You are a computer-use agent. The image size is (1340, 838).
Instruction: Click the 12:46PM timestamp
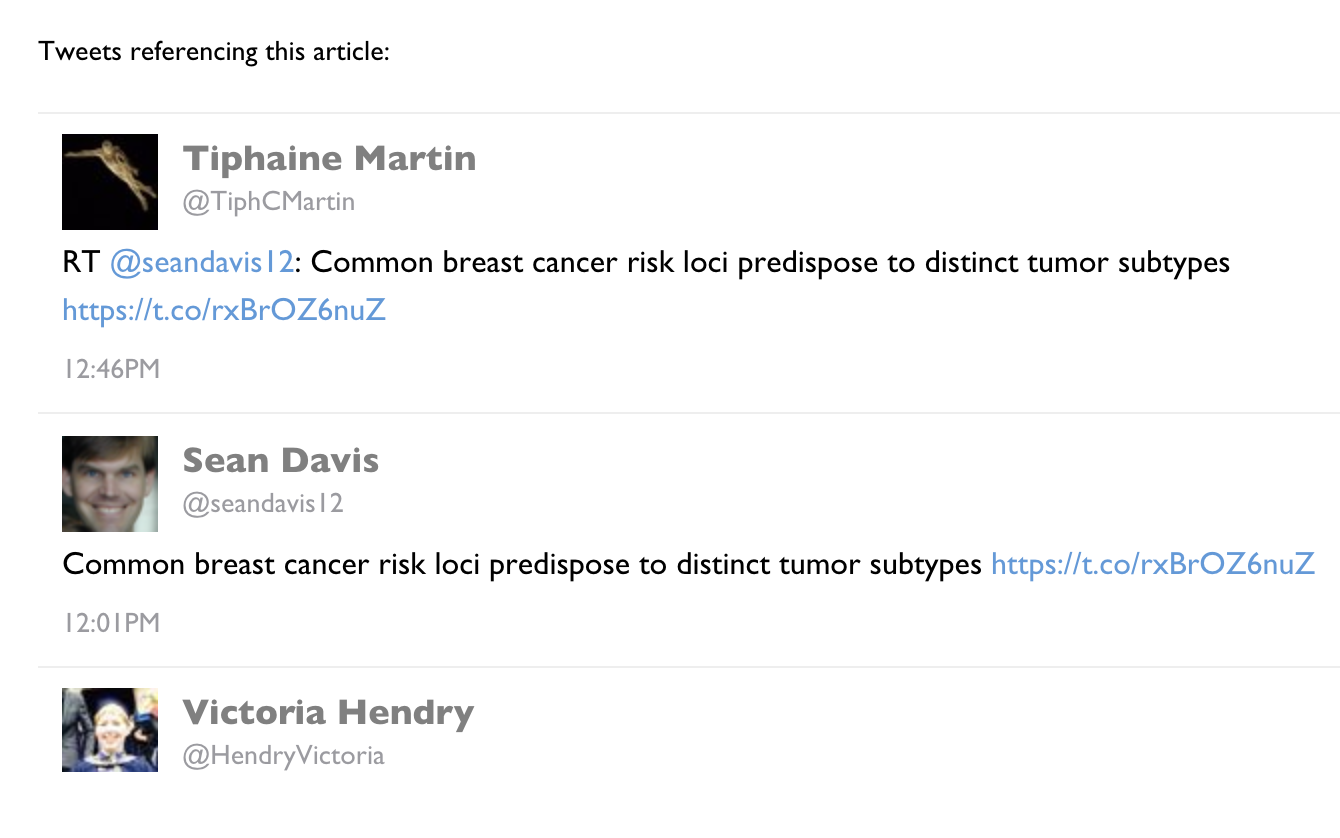[x=111, y=369]
